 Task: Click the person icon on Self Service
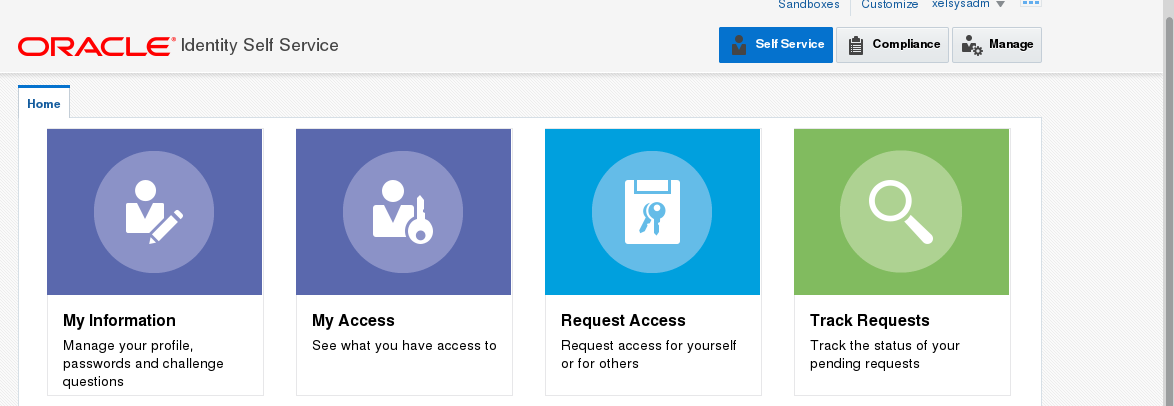(739, 45)
